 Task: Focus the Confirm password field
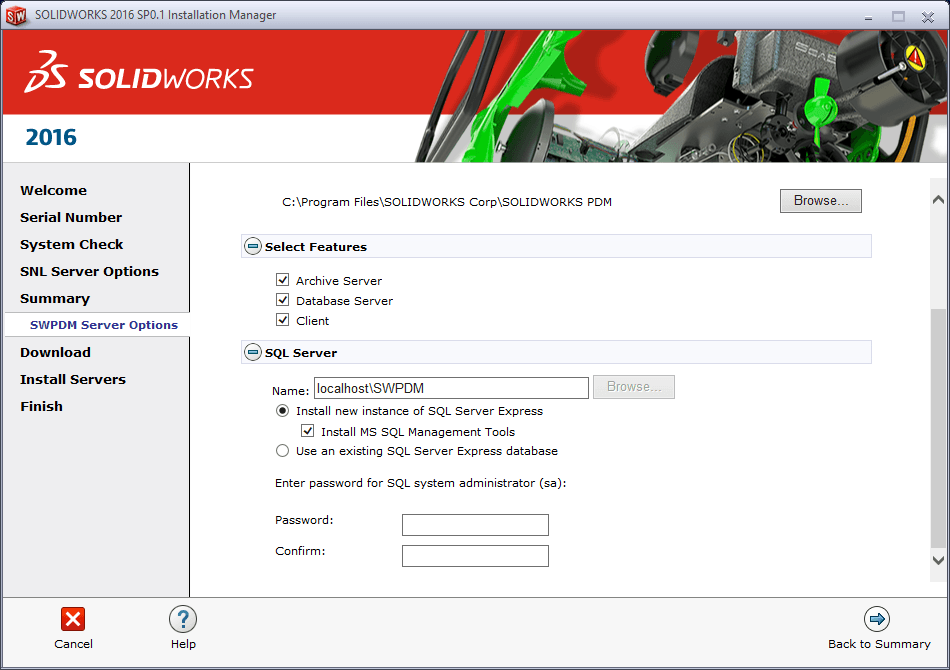click(475, 556)
